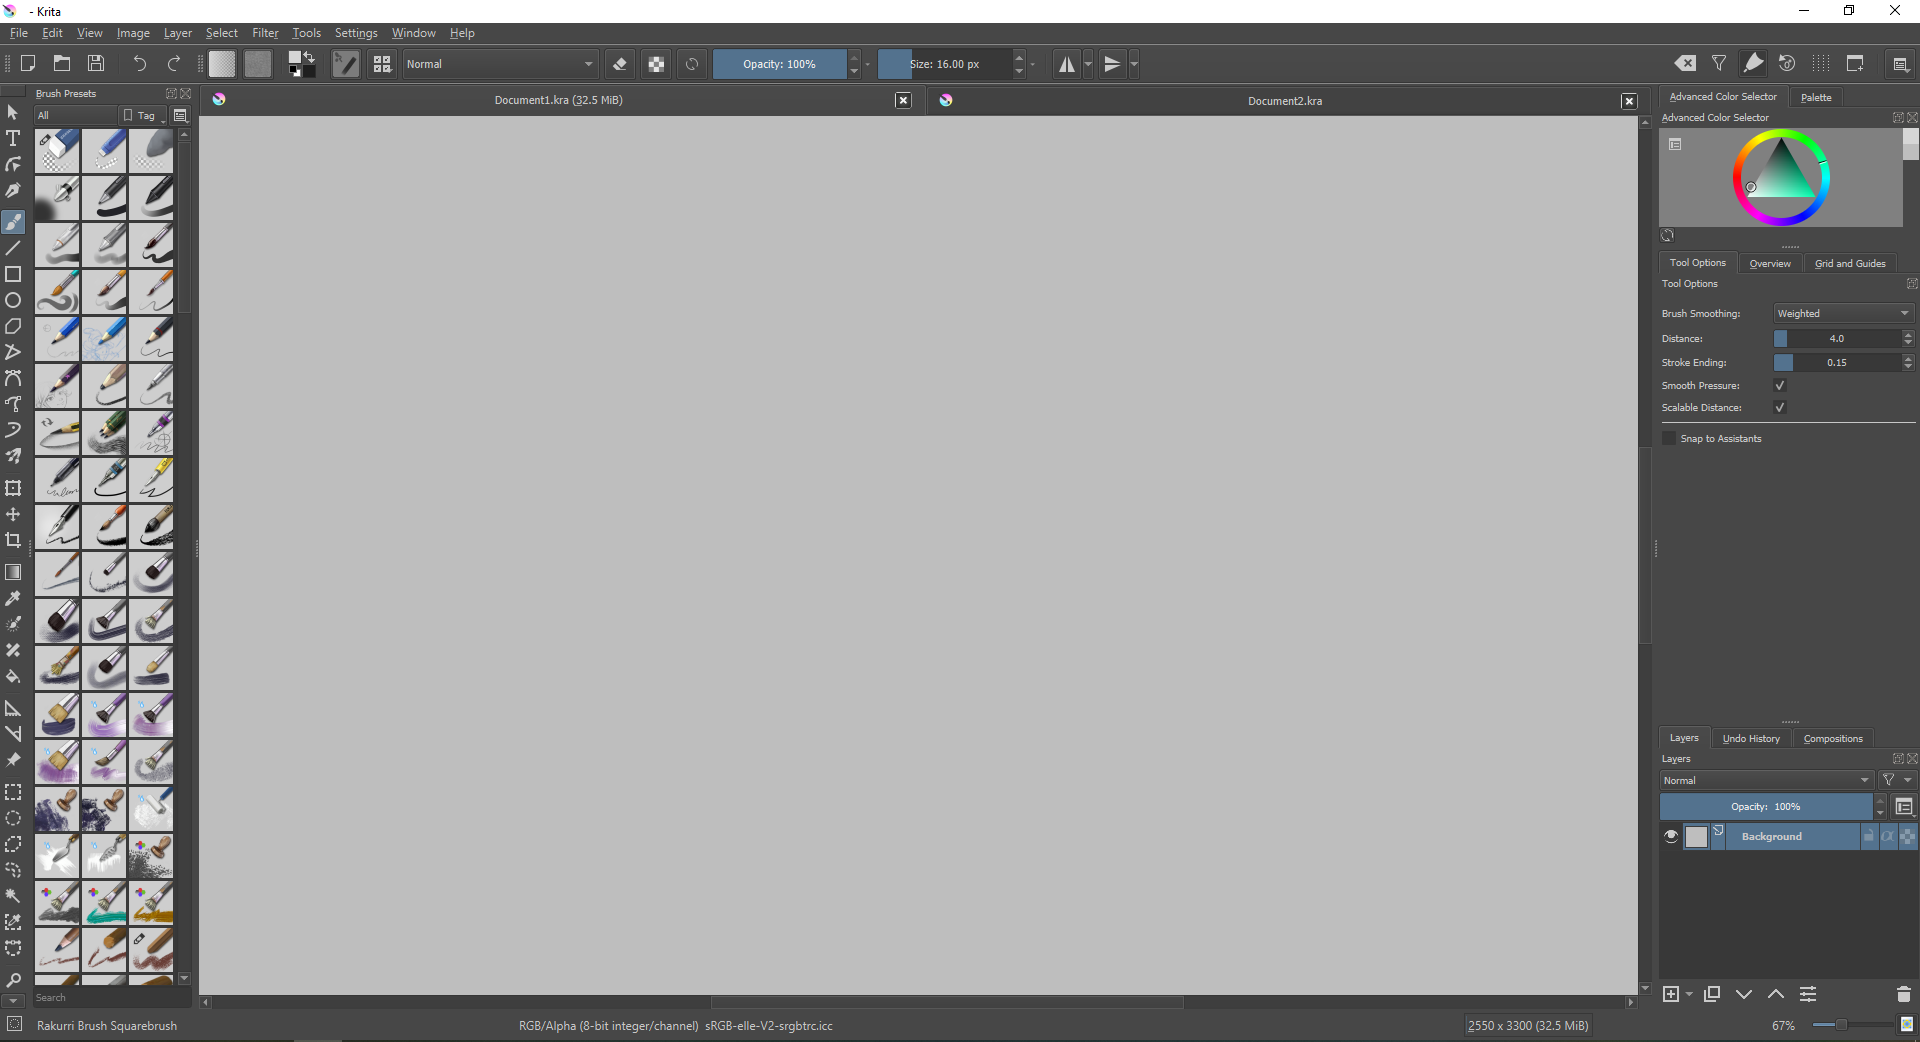Image resolution: width=1920 pixels, height=1042 pixels.
Task: Switch to Undo History tab
Action: [1751, 739]
